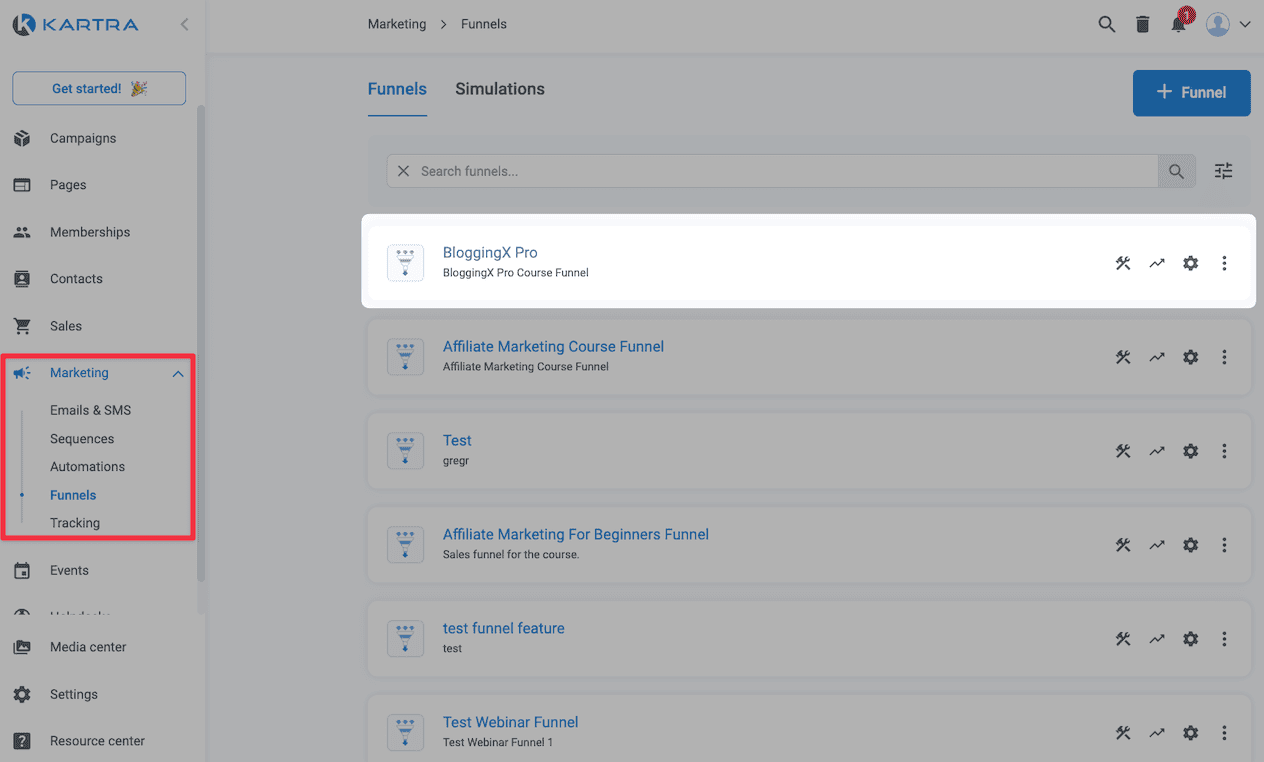Open Resource center in sidebar
The height and width of the screenshot is (762, 1264).
tap(97, 741)
